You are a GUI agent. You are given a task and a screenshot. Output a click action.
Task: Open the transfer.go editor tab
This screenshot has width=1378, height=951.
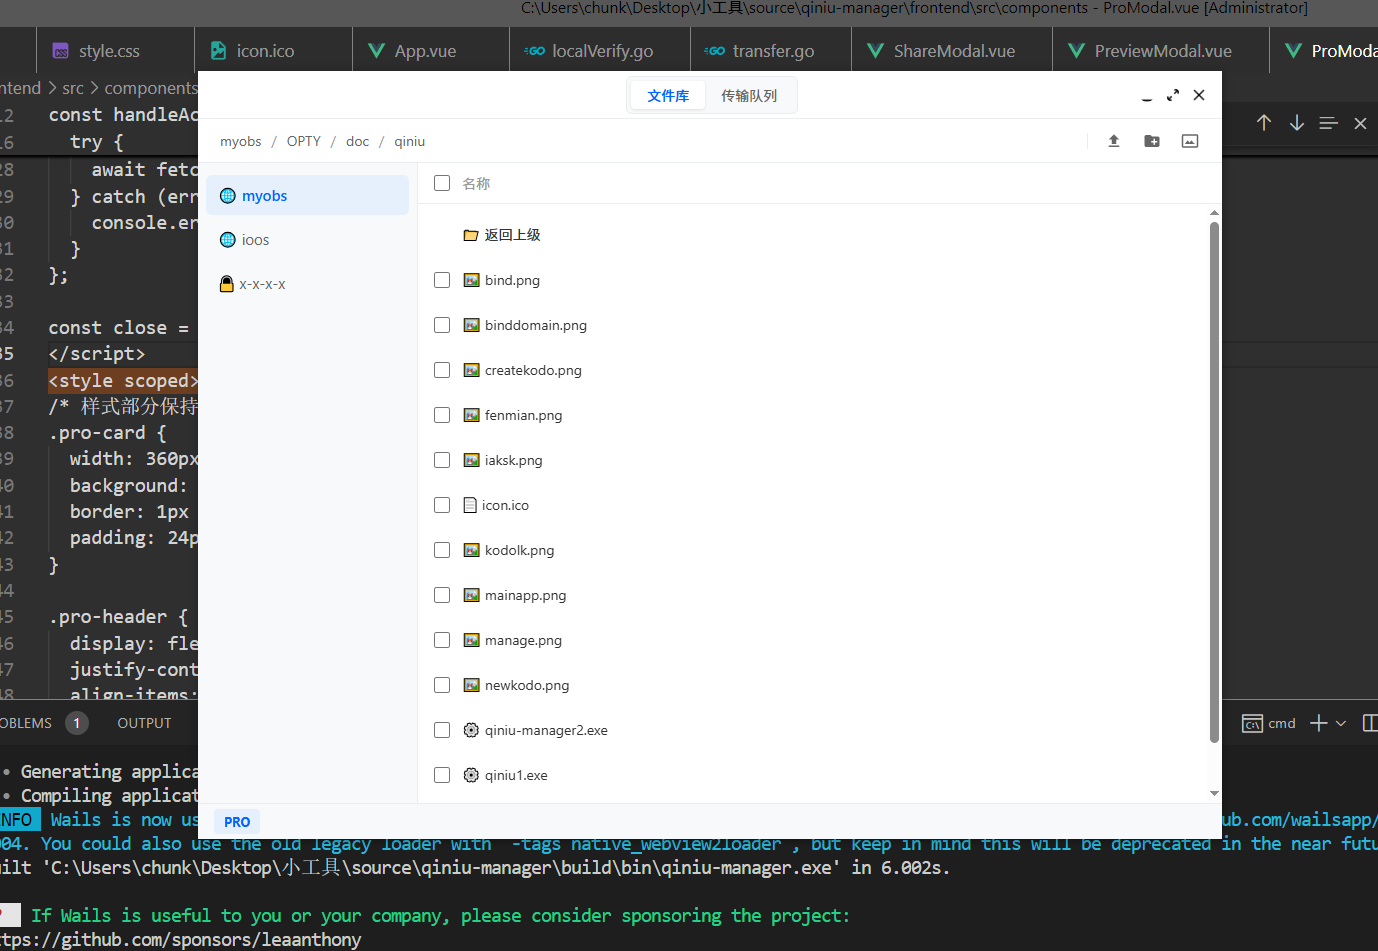click(x=773, y=51)
